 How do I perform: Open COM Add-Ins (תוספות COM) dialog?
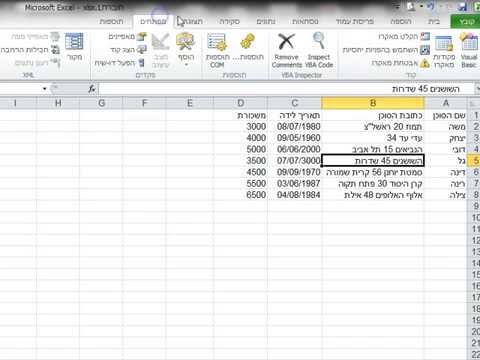click(217, 50)
